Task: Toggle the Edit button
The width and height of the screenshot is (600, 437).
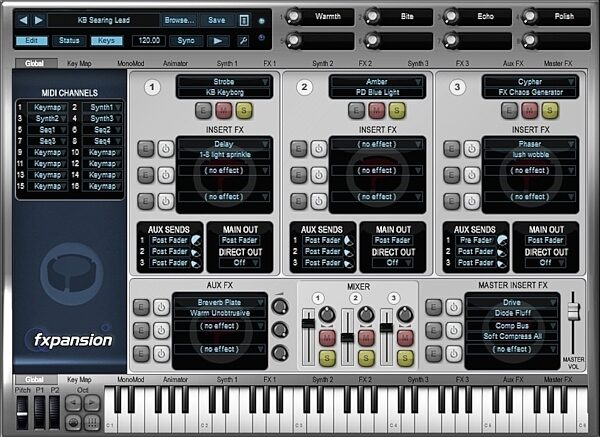Action: tap(32, 41)
